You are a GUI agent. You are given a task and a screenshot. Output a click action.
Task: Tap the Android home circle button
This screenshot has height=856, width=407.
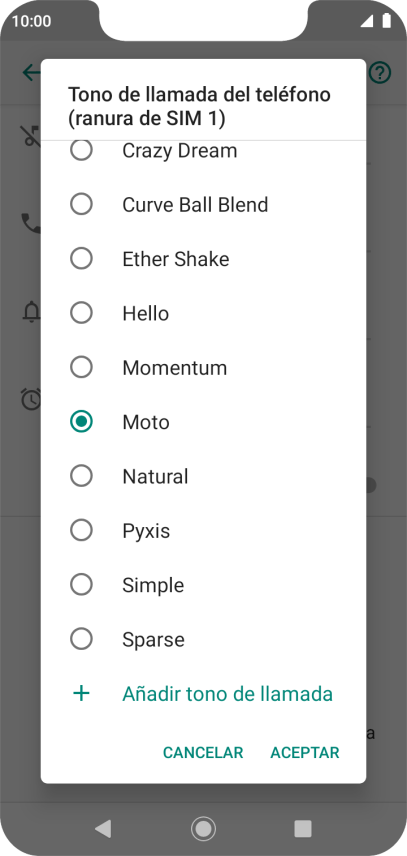204,829
